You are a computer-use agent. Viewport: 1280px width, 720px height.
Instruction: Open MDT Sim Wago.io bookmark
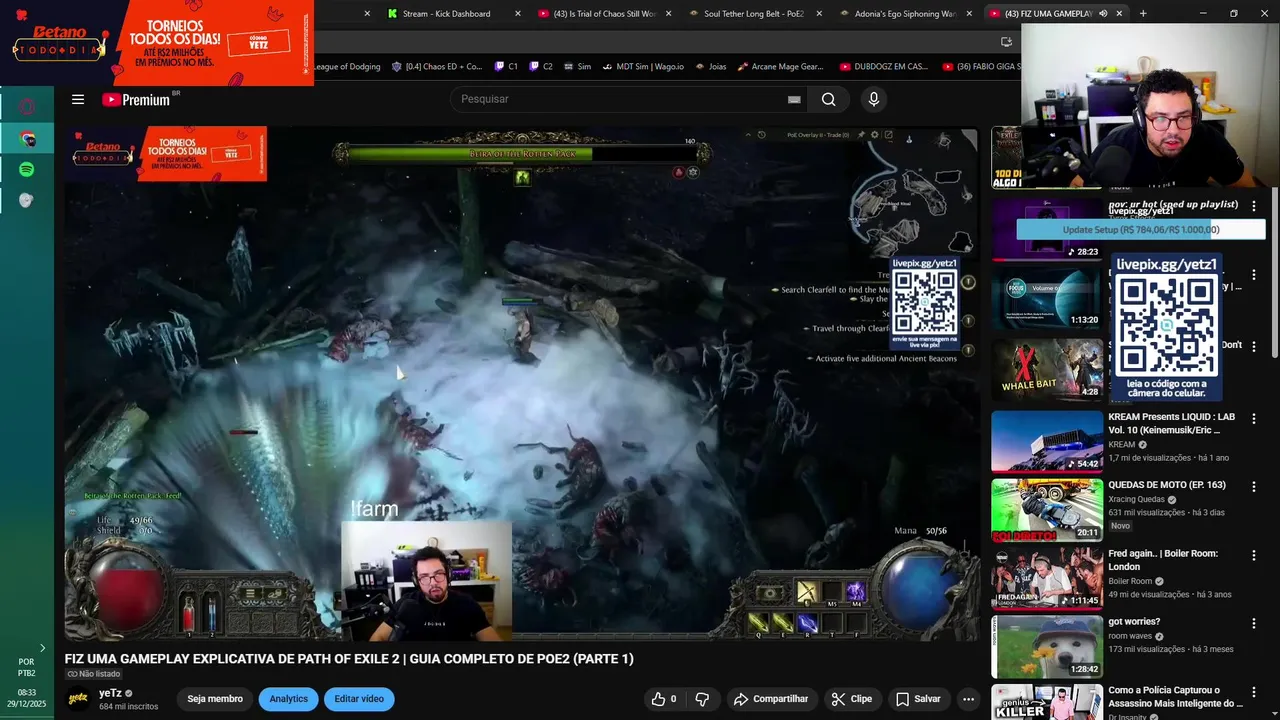tap(642, 67)
